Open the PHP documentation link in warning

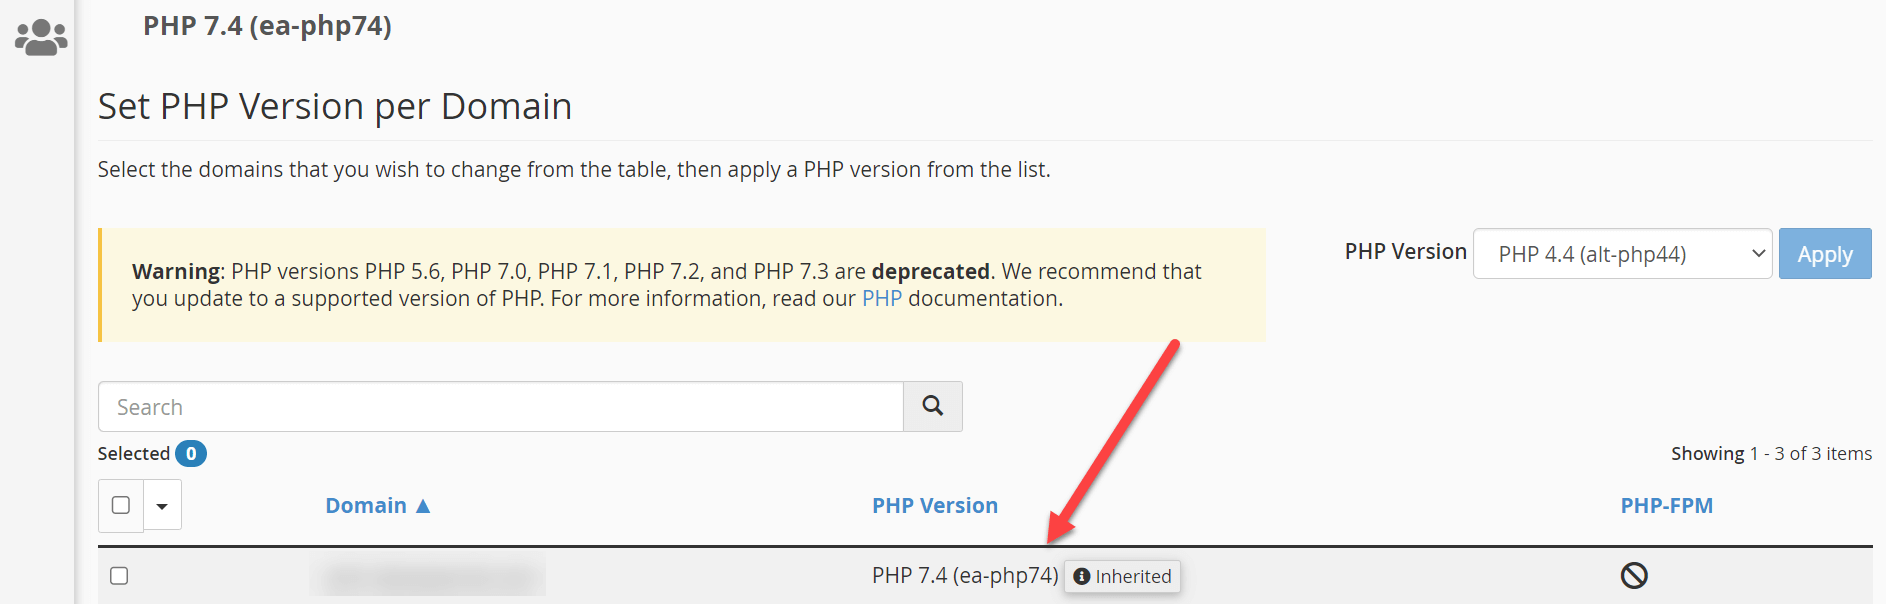click(x=881, y=299)
